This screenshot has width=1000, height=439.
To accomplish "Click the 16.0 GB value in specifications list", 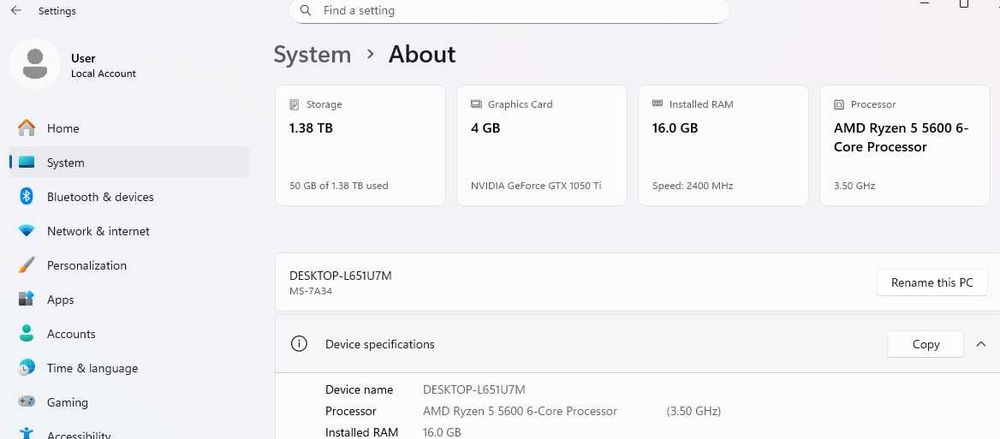I will point(442,432).
